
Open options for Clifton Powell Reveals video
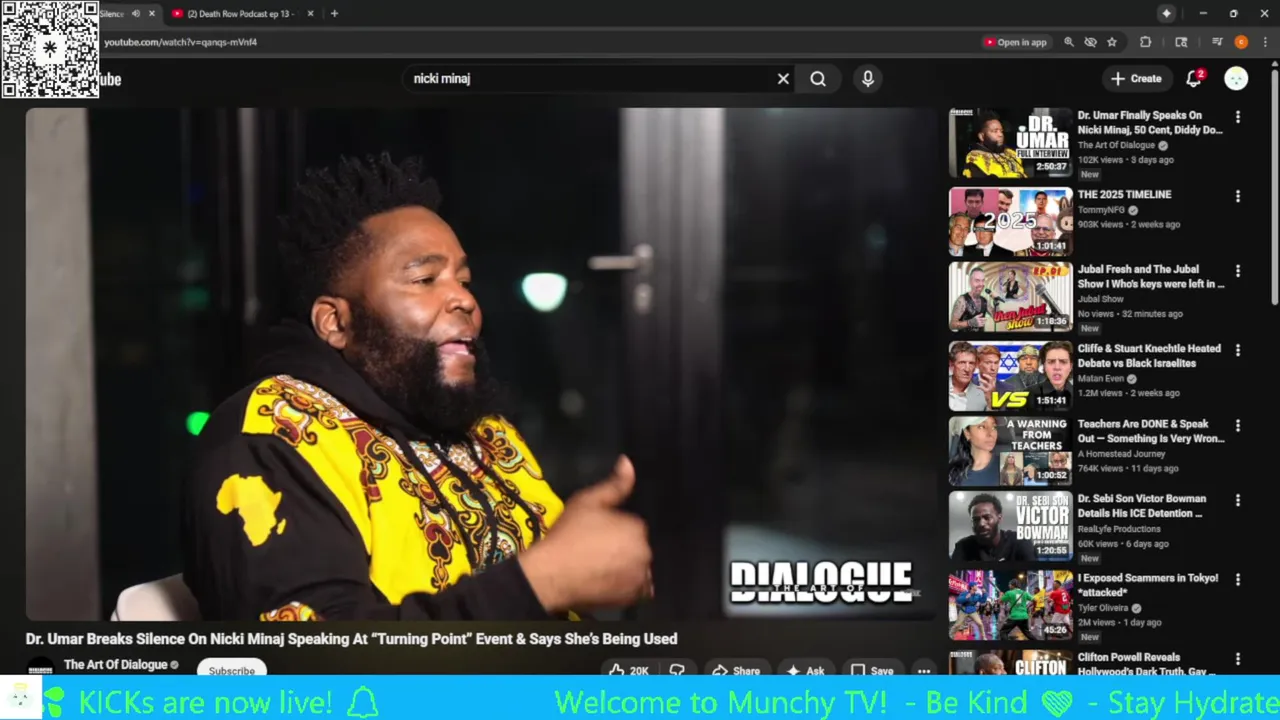[x=1238, y=659]
